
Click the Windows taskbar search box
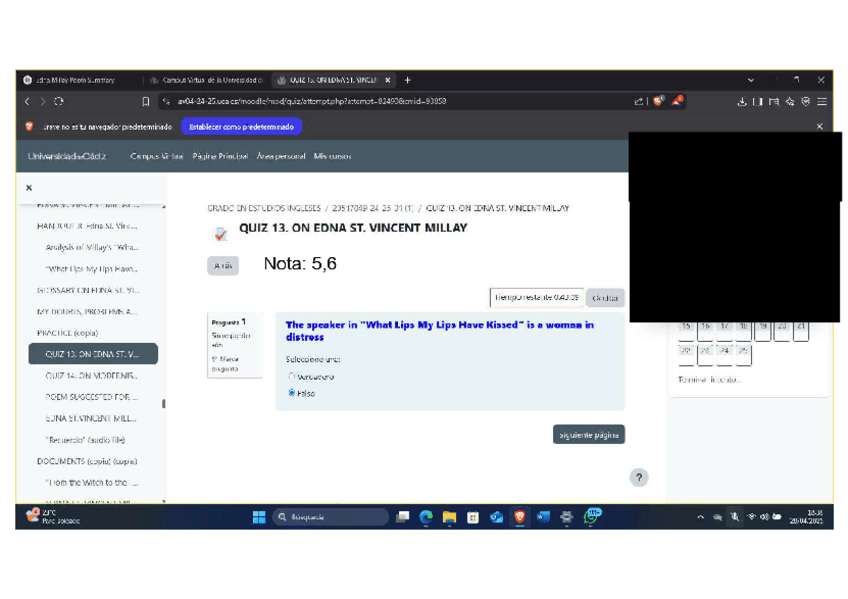coord(331,517)
